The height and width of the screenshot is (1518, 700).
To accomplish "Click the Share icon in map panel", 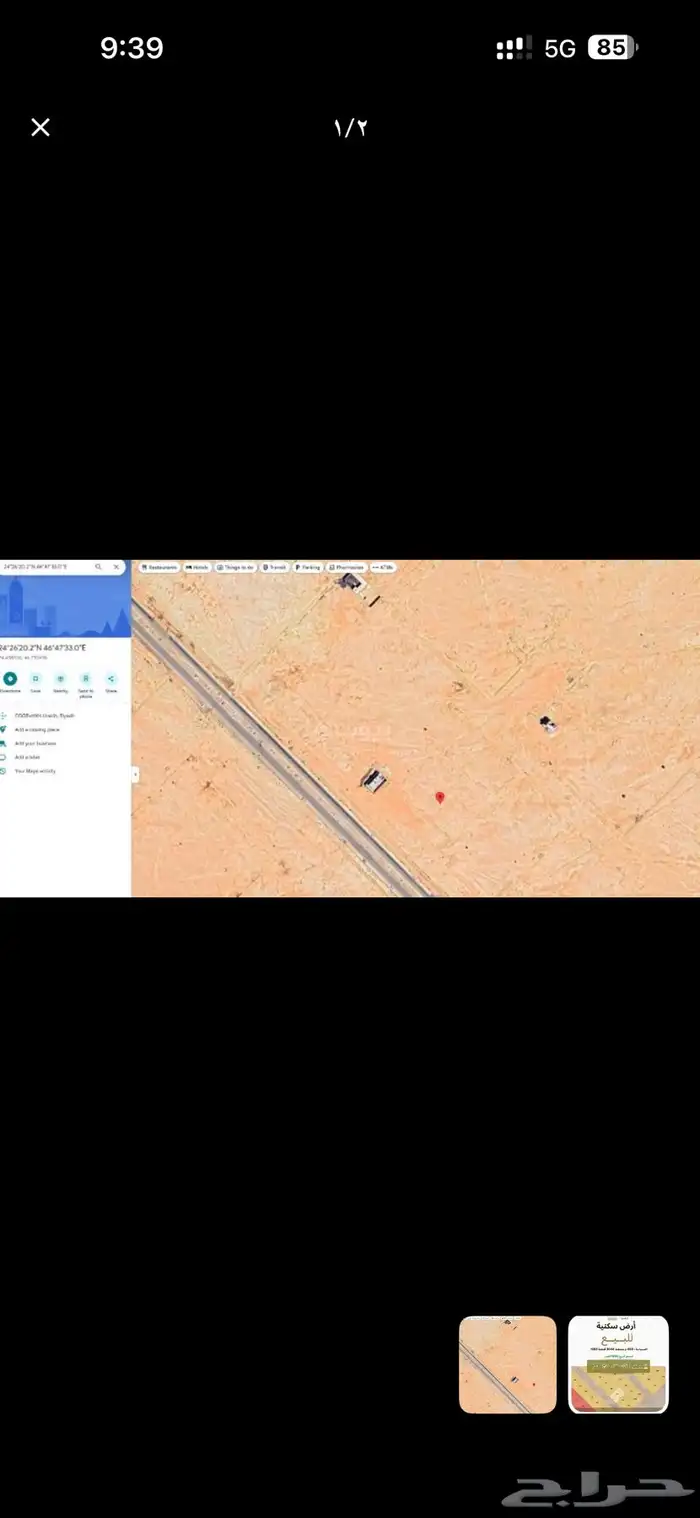I will point(111,679).
